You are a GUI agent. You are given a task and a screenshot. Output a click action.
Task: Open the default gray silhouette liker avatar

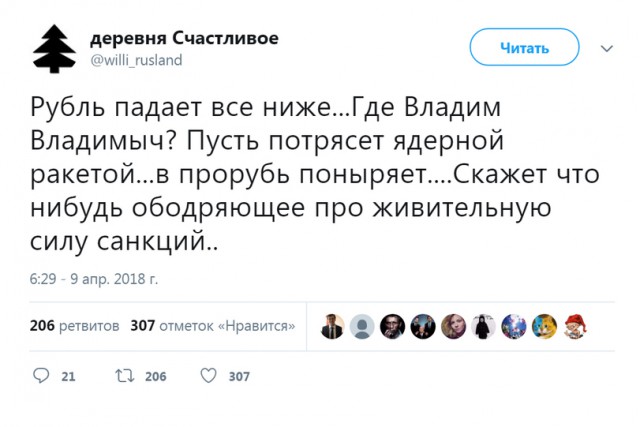click(x=362, y=325)
